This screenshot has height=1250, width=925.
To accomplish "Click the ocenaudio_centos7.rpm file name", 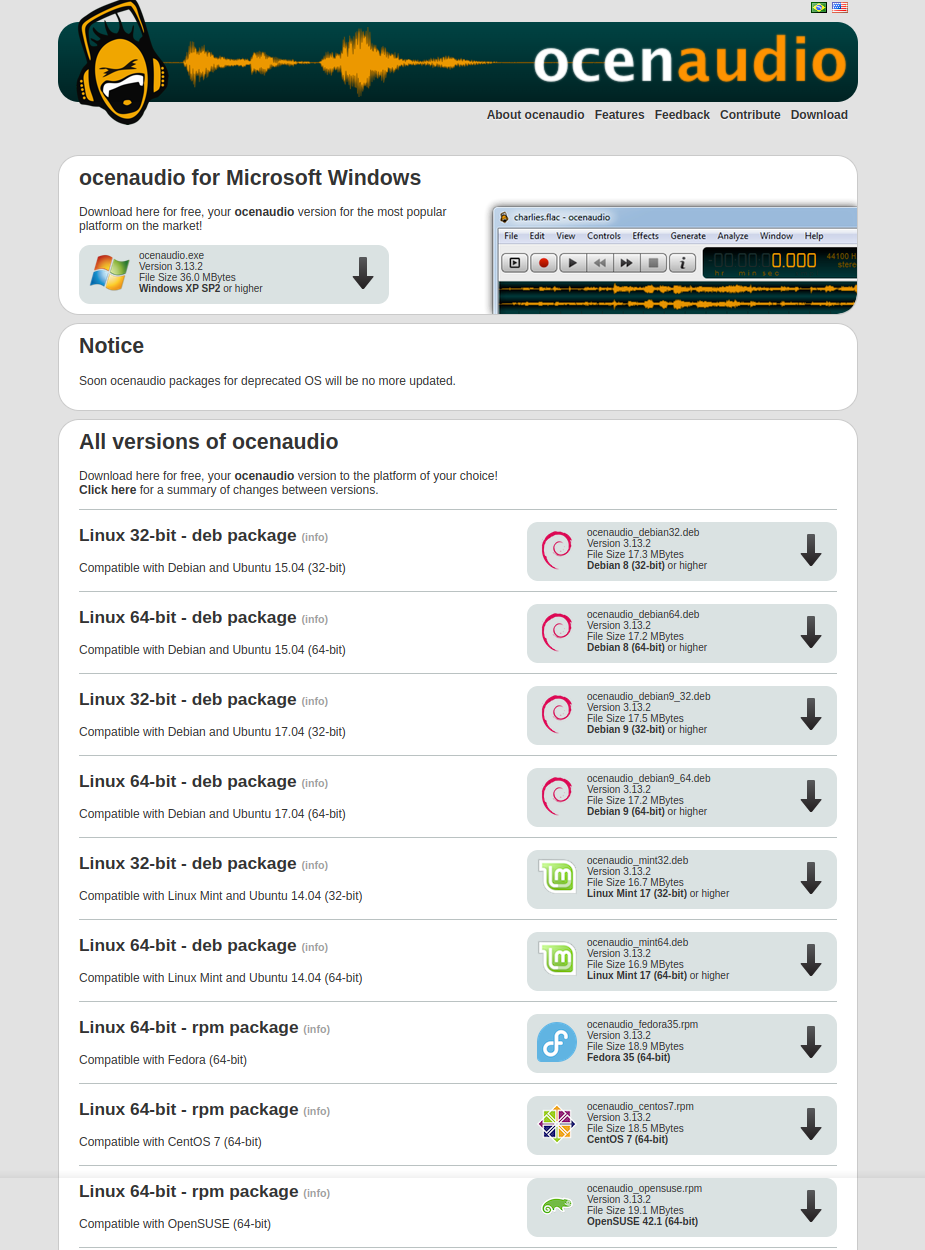I will 640,1106.
